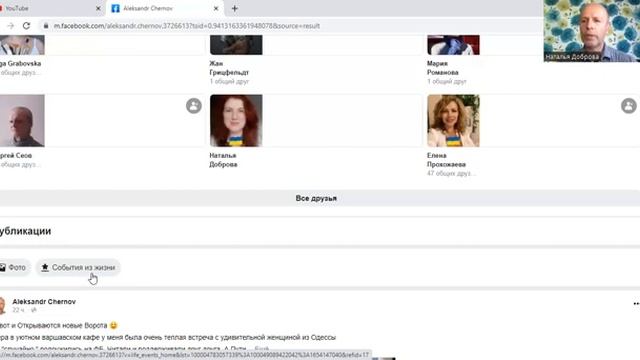The image size is (640, 360).
Task: Switch to the YouTube tab
Action: tap(49, 8)
